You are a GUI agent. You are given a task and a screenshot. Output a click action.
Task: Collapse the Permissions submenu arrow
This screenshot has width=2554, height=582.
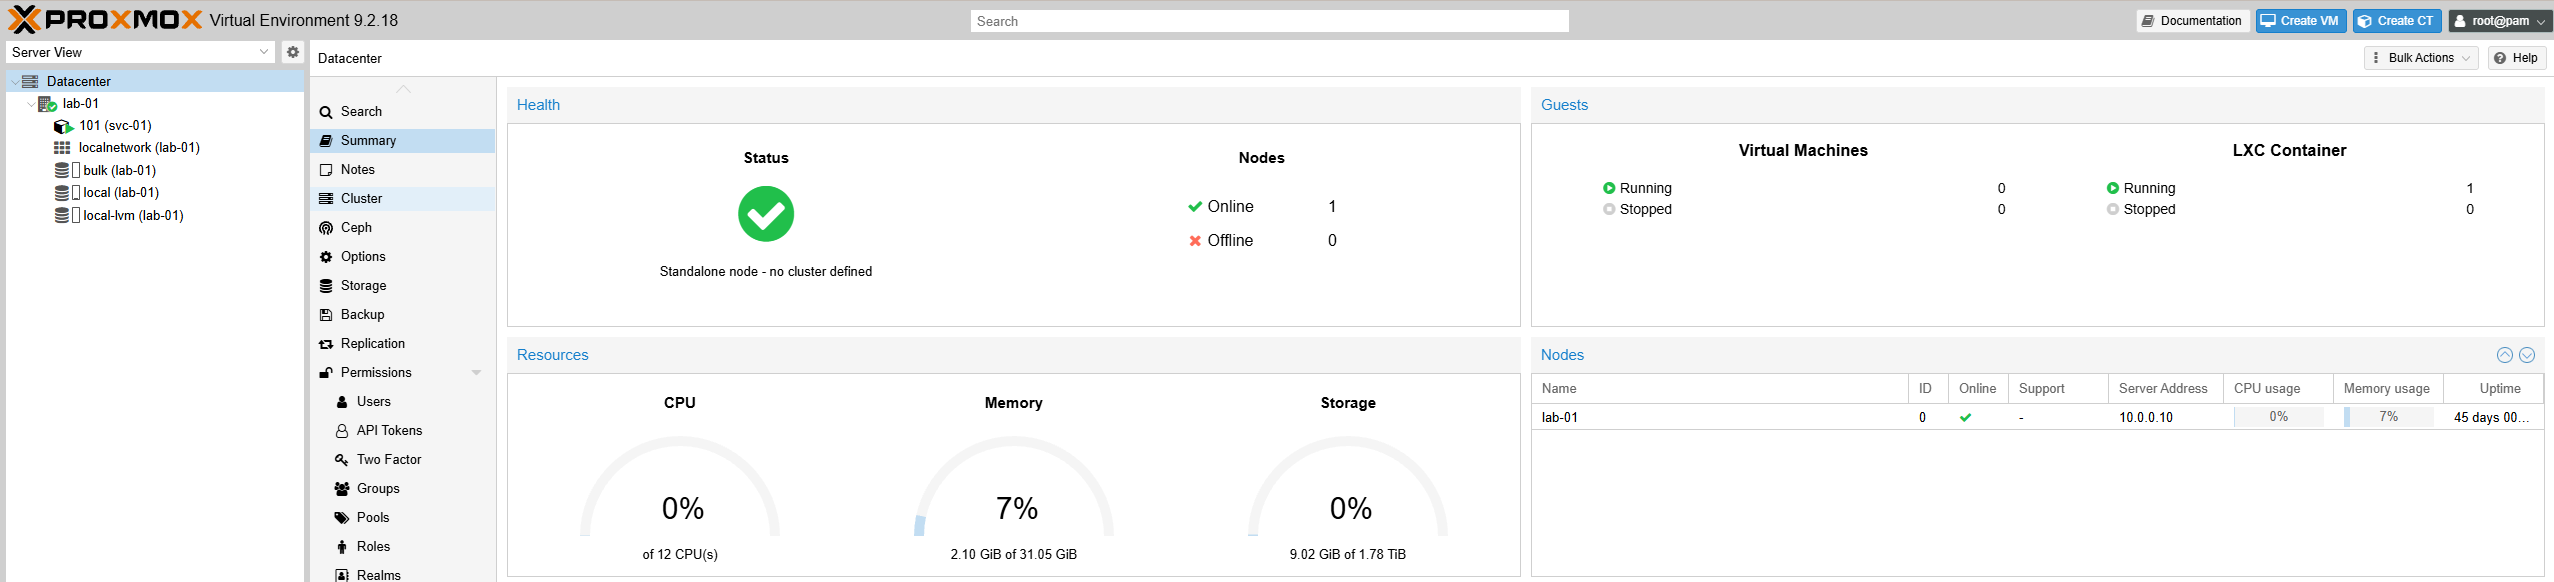click(477, 373)
